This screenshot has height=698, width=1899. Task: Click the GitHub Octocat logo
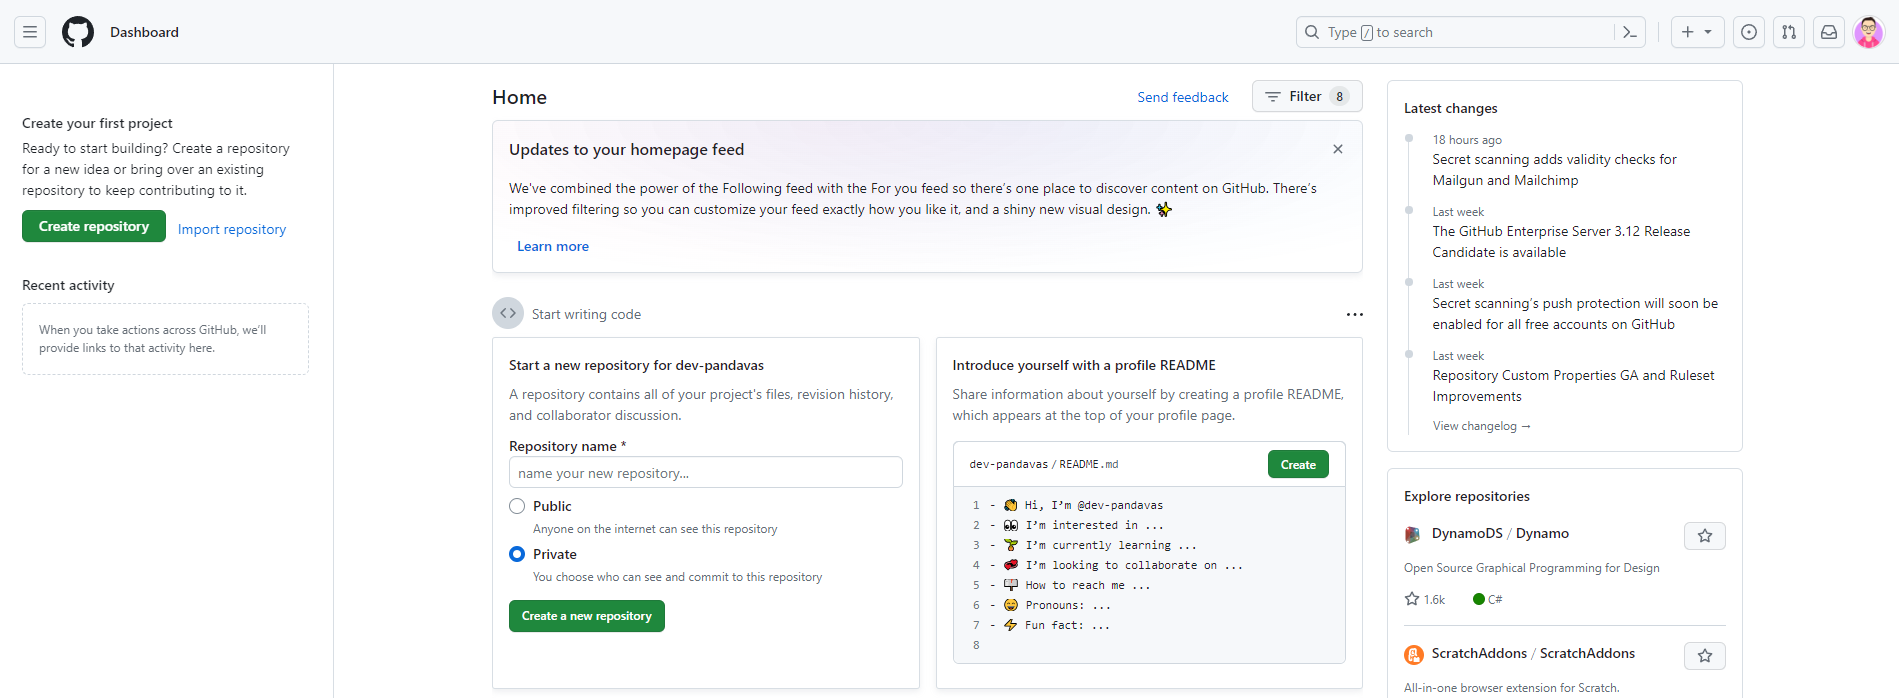(x=78, y=32)
